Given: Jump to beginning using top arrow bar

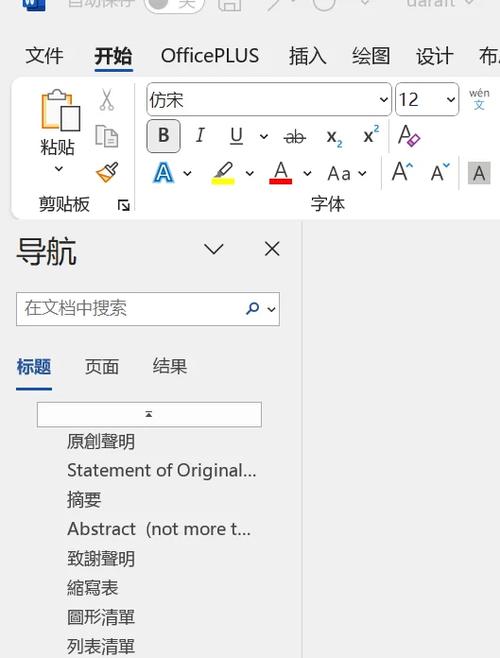Looking at the screenshot, I should [x=149, y=414].
